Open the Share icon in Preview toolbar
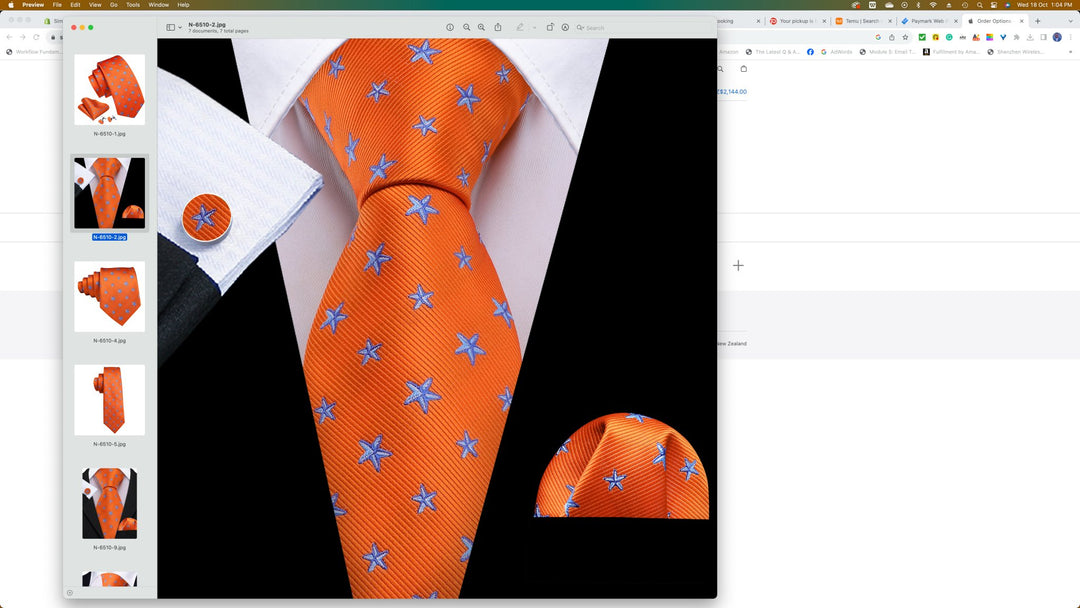 498,27
